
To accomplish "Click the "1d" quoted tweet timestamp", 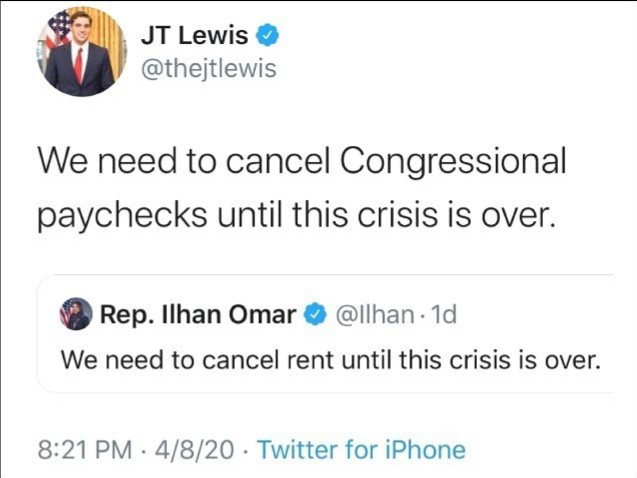I will (x=439, y=315).
